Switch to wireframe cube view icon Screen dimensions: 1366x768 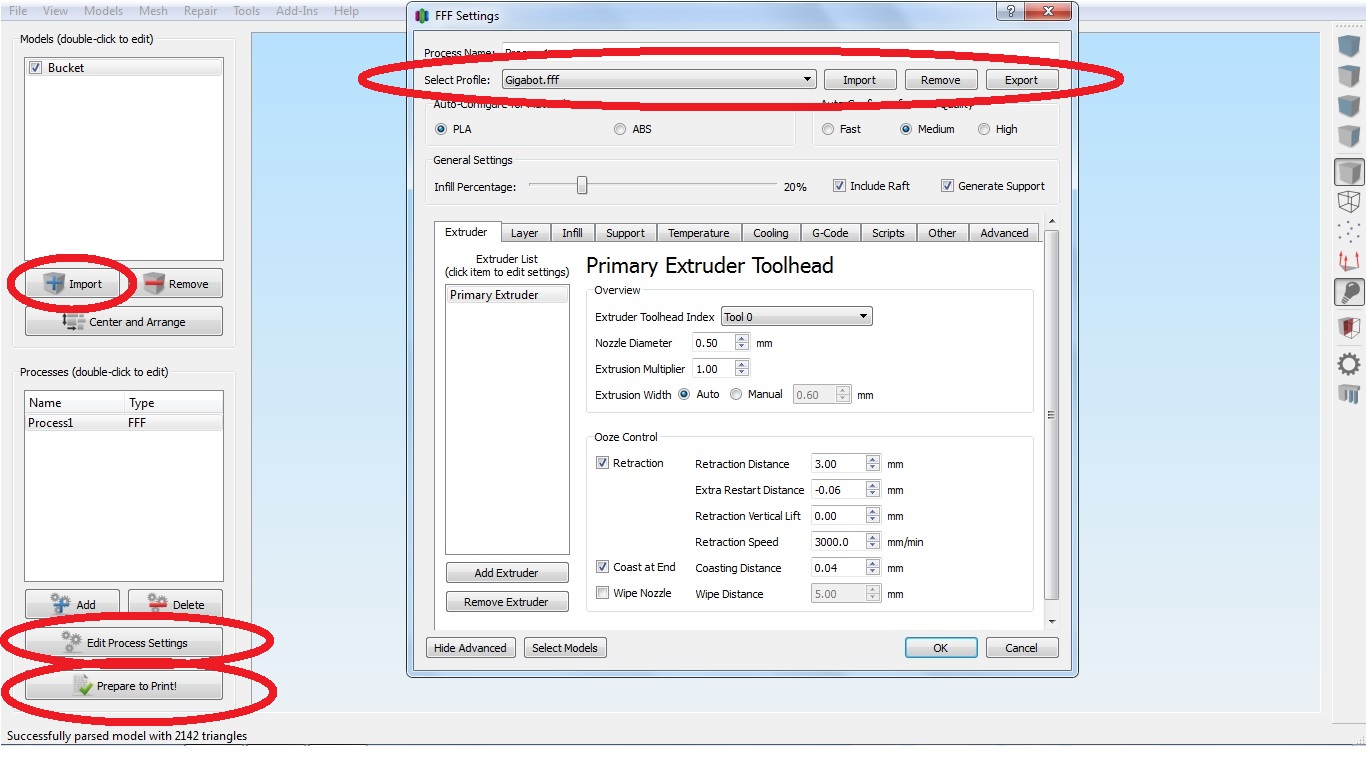[x=1349, y=202]
